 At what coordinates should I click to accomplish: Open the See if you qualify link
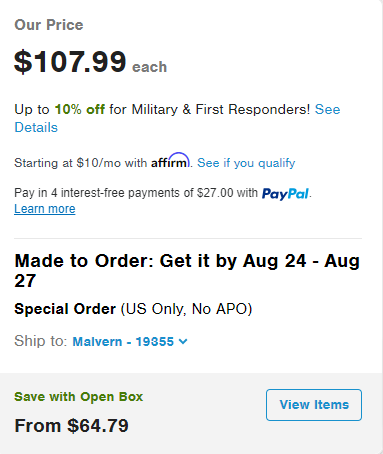(x=246, y=163)
